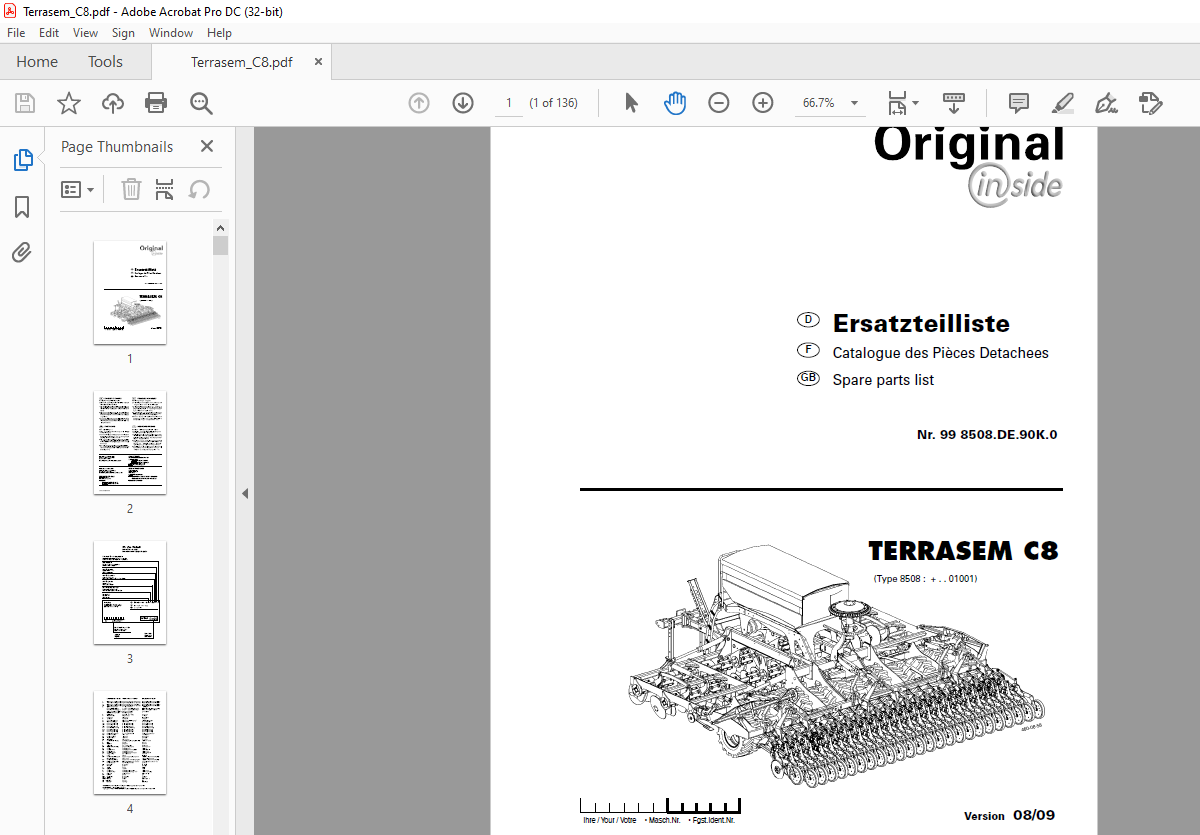The height and width of the screenshot is (835, 1200).
Task: Activate the Hand pan tool
Action: click(675, 103)
